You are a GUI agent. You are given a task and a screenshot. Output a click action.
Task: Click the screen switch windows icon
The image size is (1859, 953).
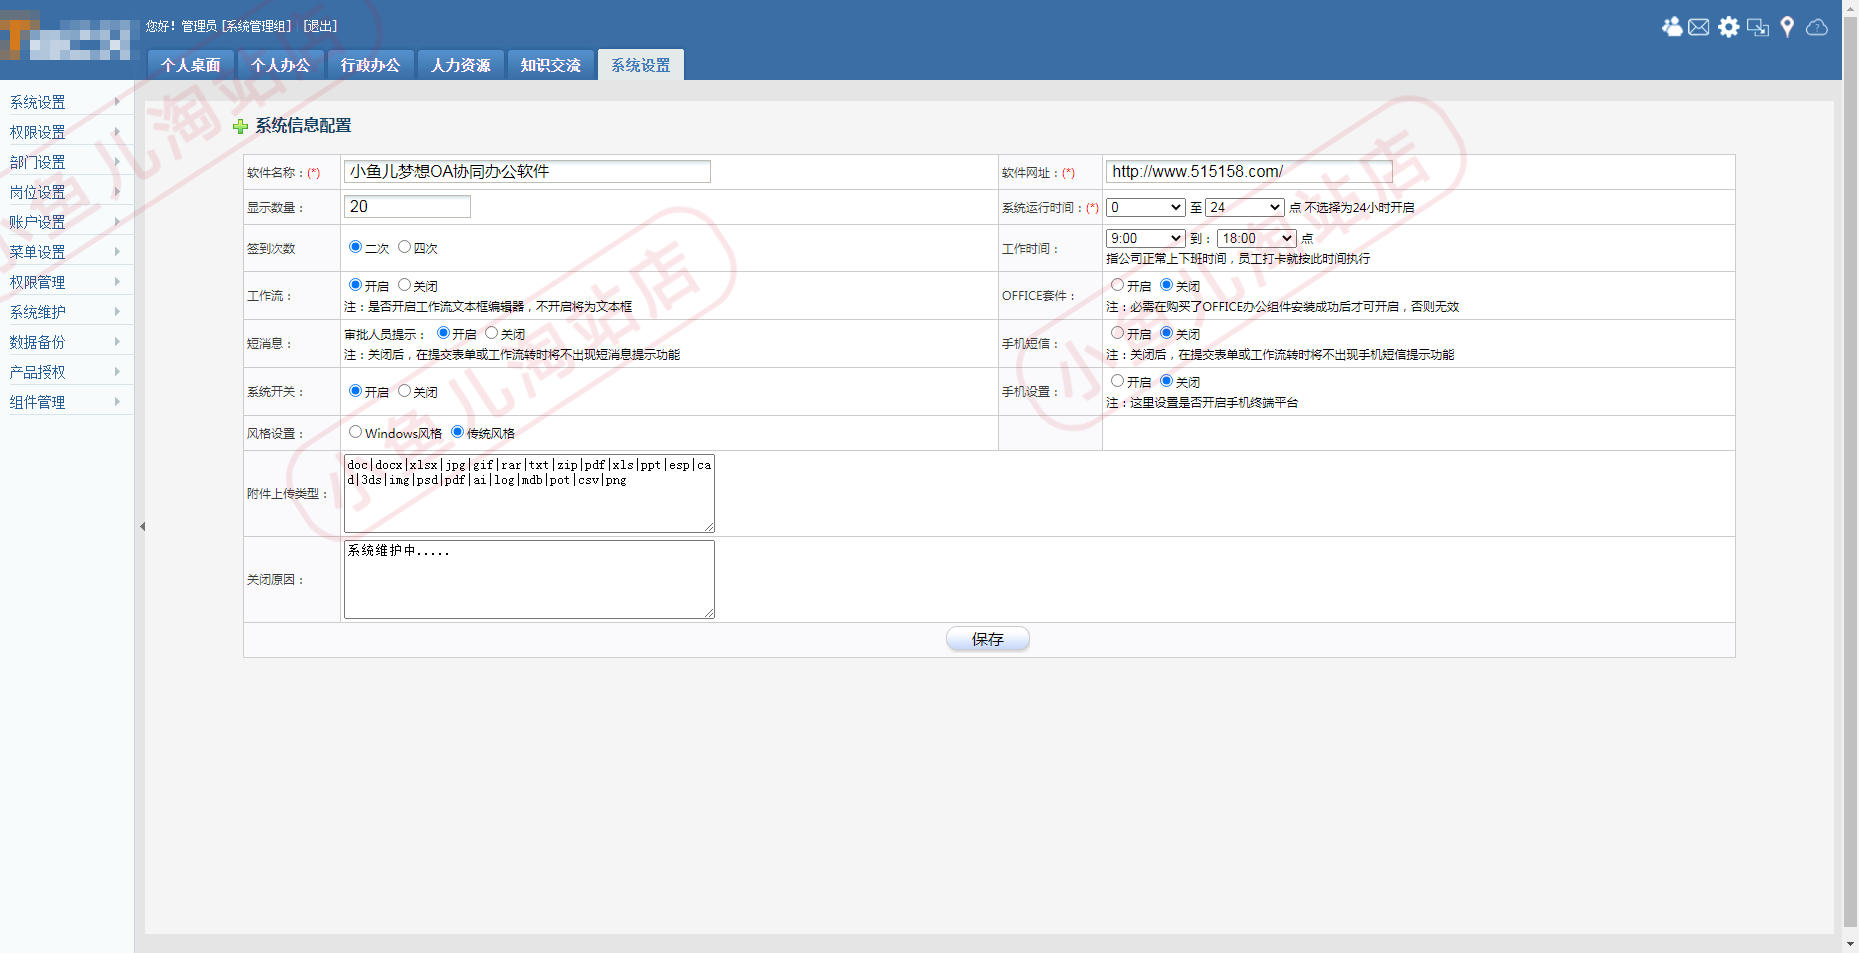click(x=1758, y=27)
